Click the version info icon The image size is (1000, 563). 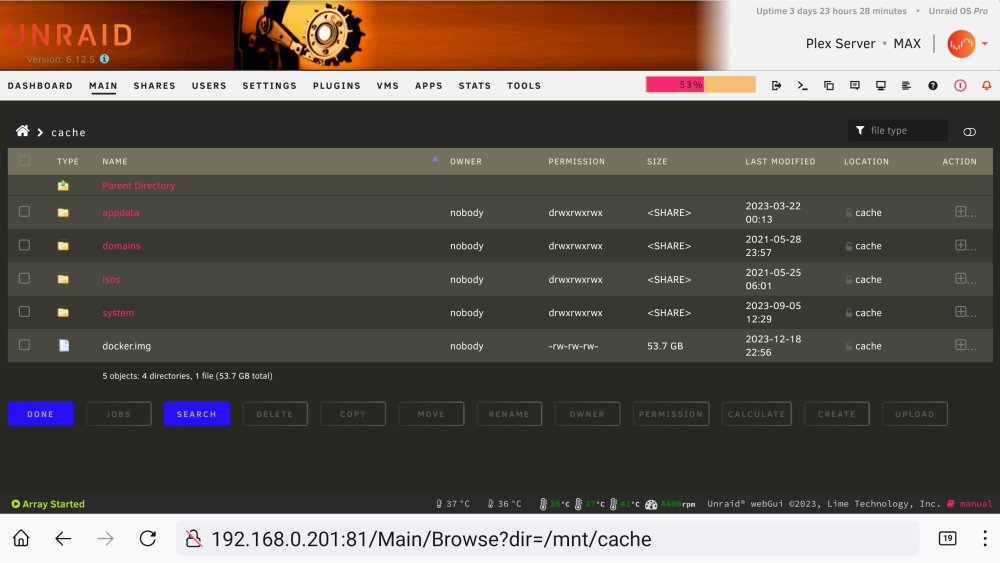105,59
